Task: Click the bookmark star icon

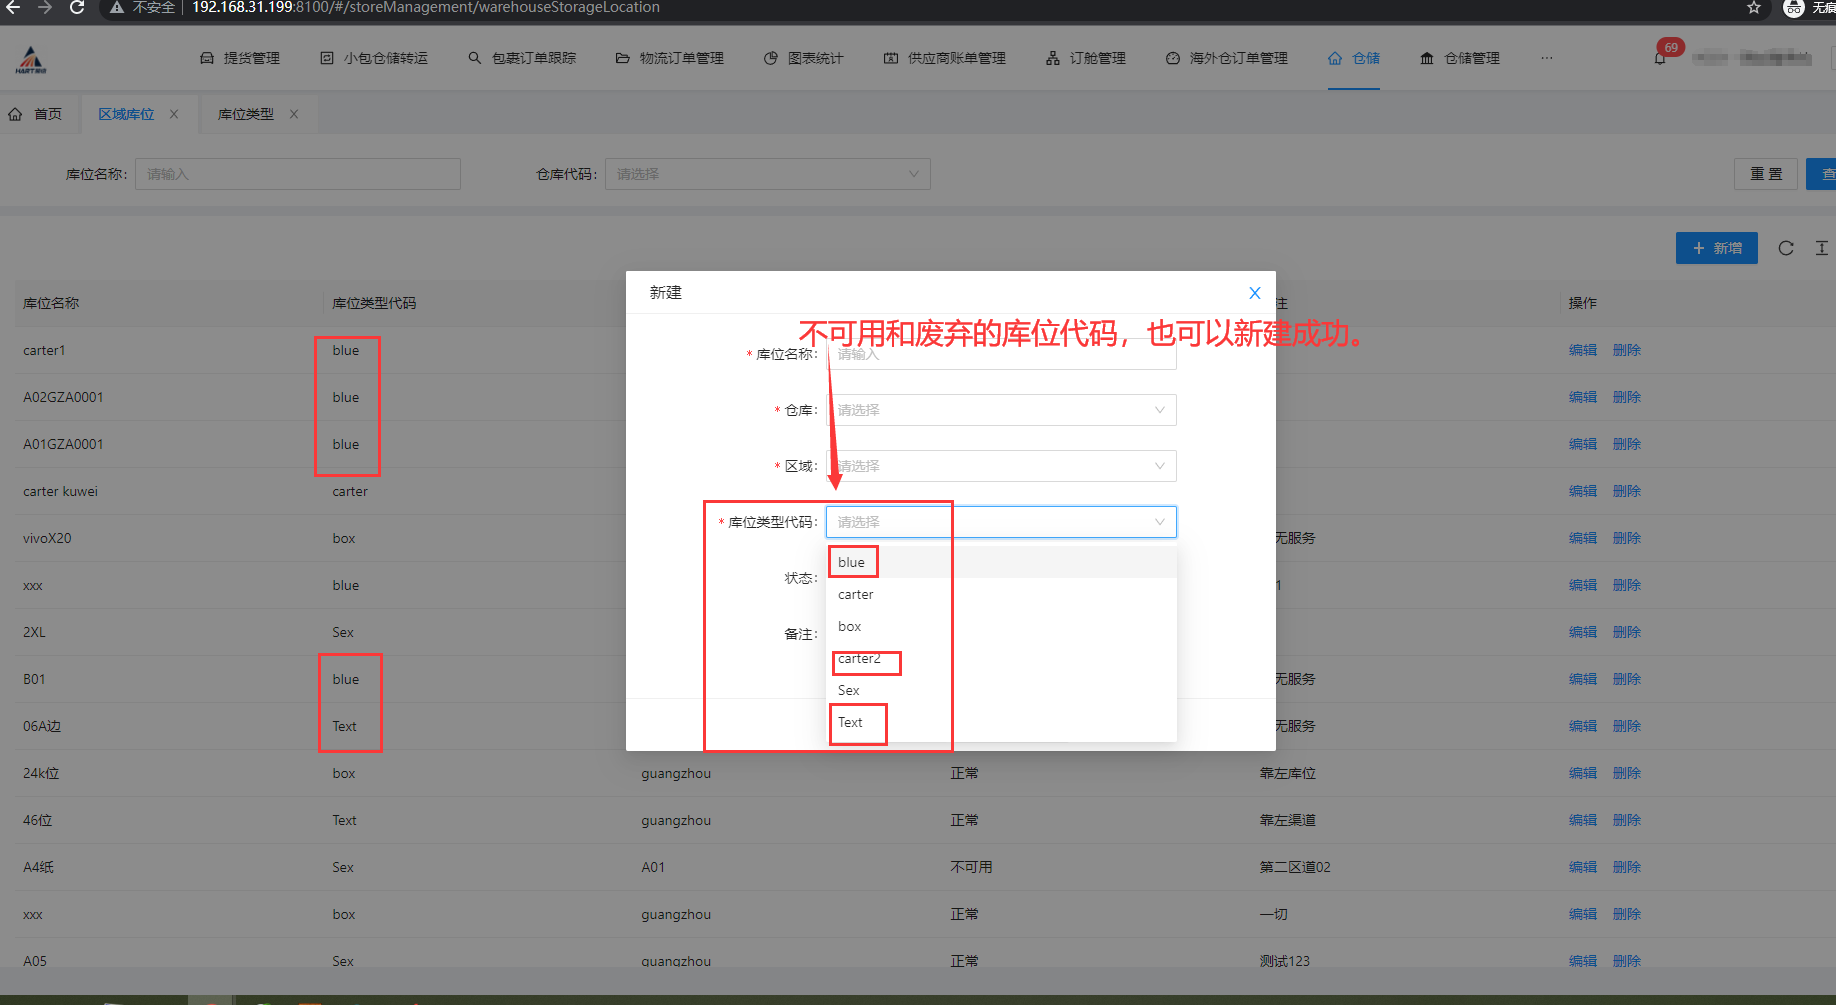Action: (x=1753, y=8)
